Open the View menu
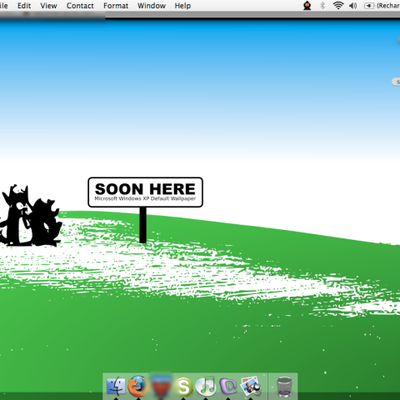 [49, 6]
